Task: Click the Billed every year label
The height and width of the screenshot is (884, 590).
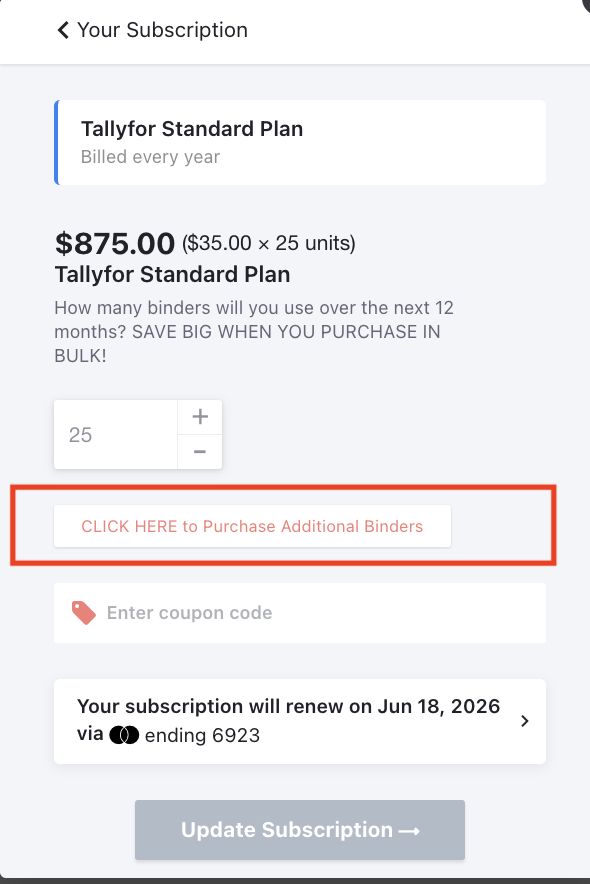Action: pyautogui.click(x=150, y=157)
